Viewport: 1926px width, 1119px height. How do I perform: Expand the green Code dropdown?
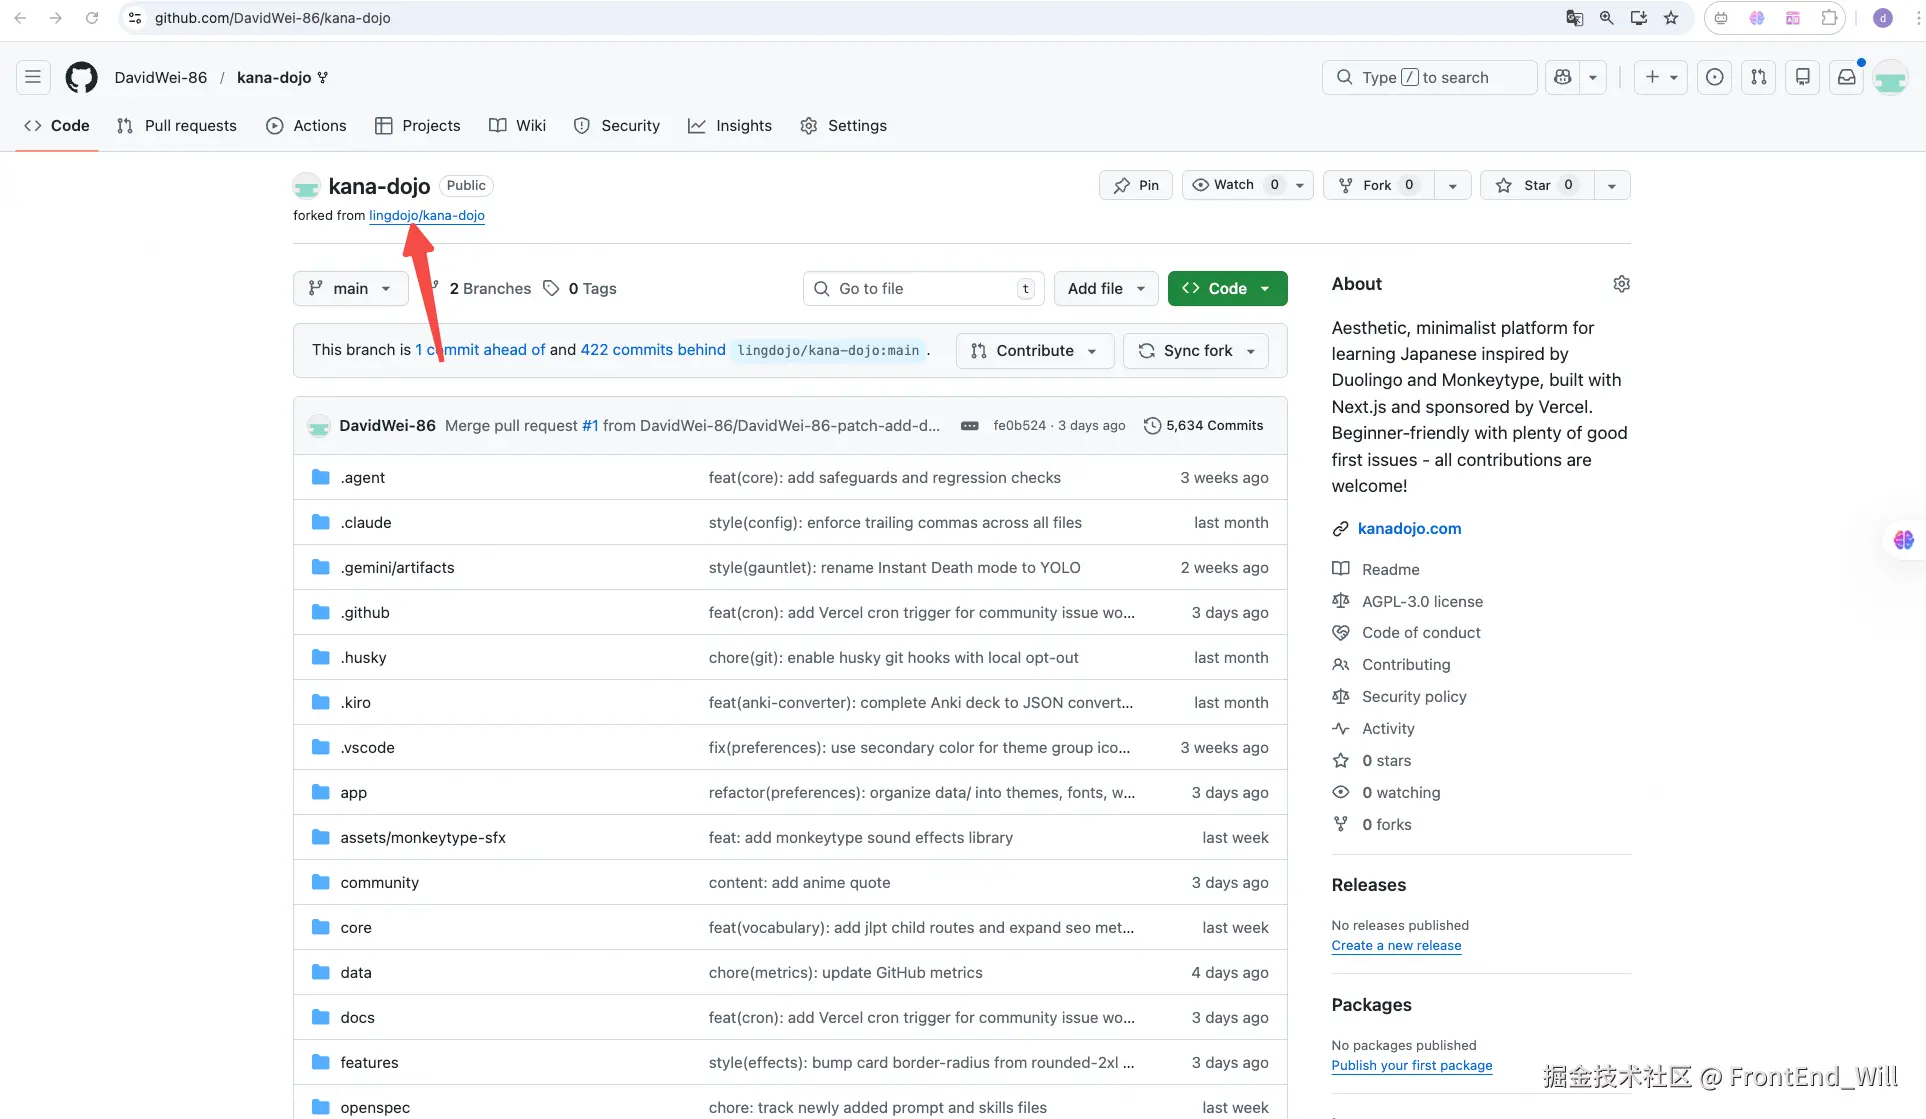coord(1227,288)
